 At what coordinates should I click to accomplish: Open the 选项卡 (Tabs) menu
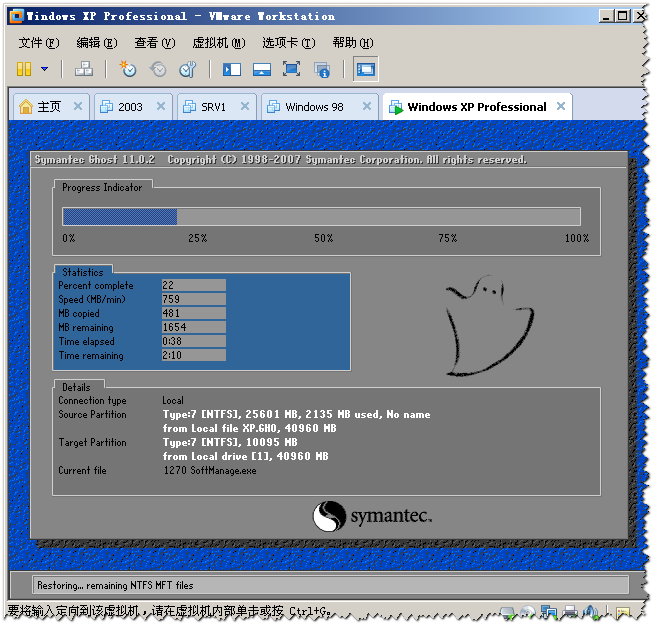pyautogui.click(x=288, y=43)
